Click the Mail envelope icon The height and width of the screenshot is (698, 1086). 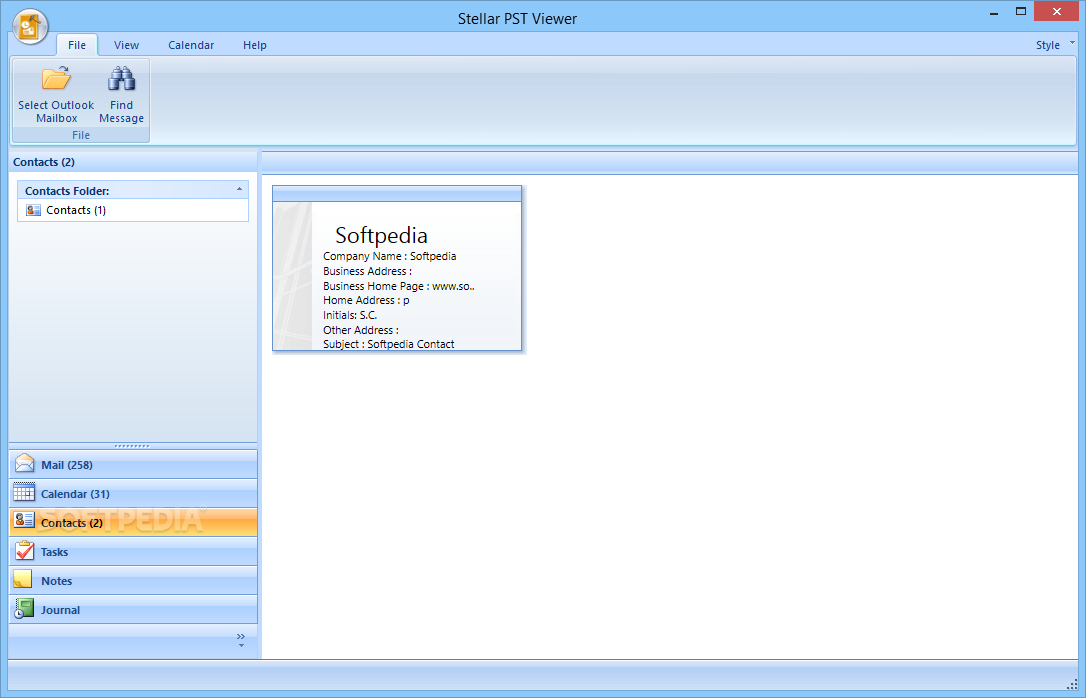tap(24, 463)
